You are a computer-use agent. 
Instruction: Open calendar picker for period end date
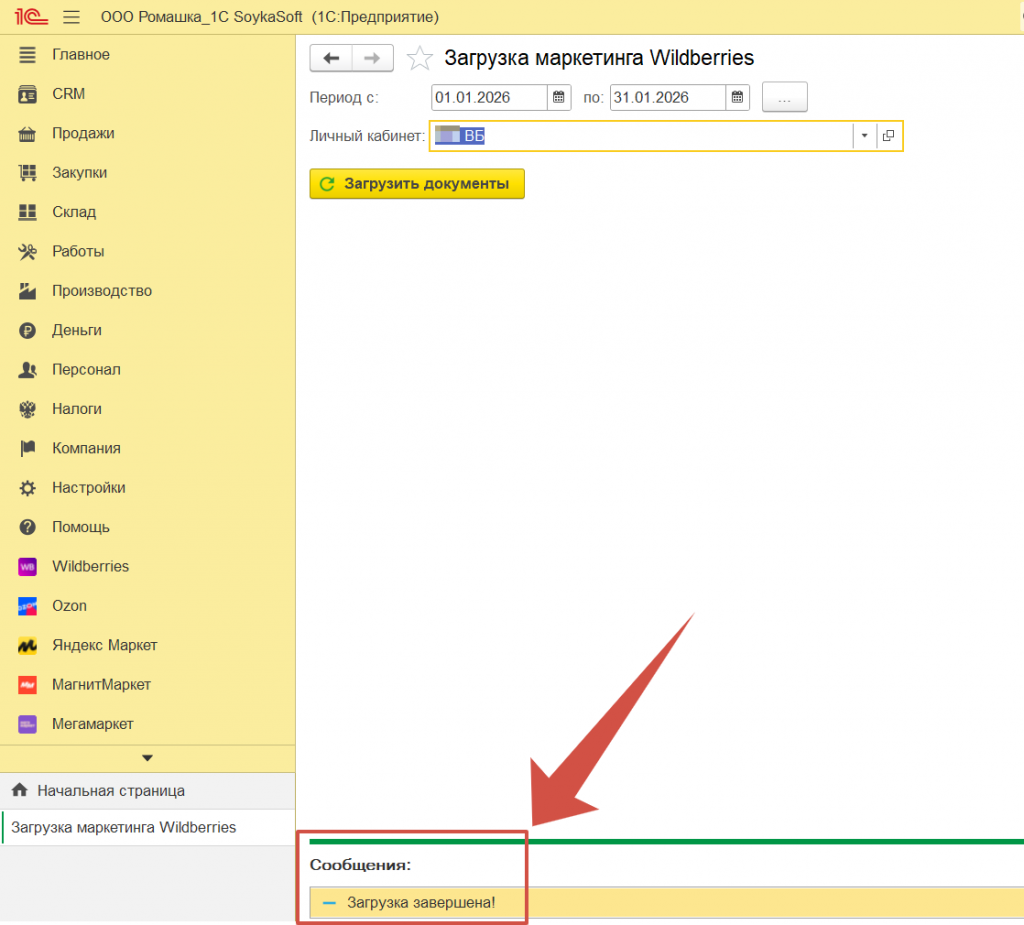[737, 97]
